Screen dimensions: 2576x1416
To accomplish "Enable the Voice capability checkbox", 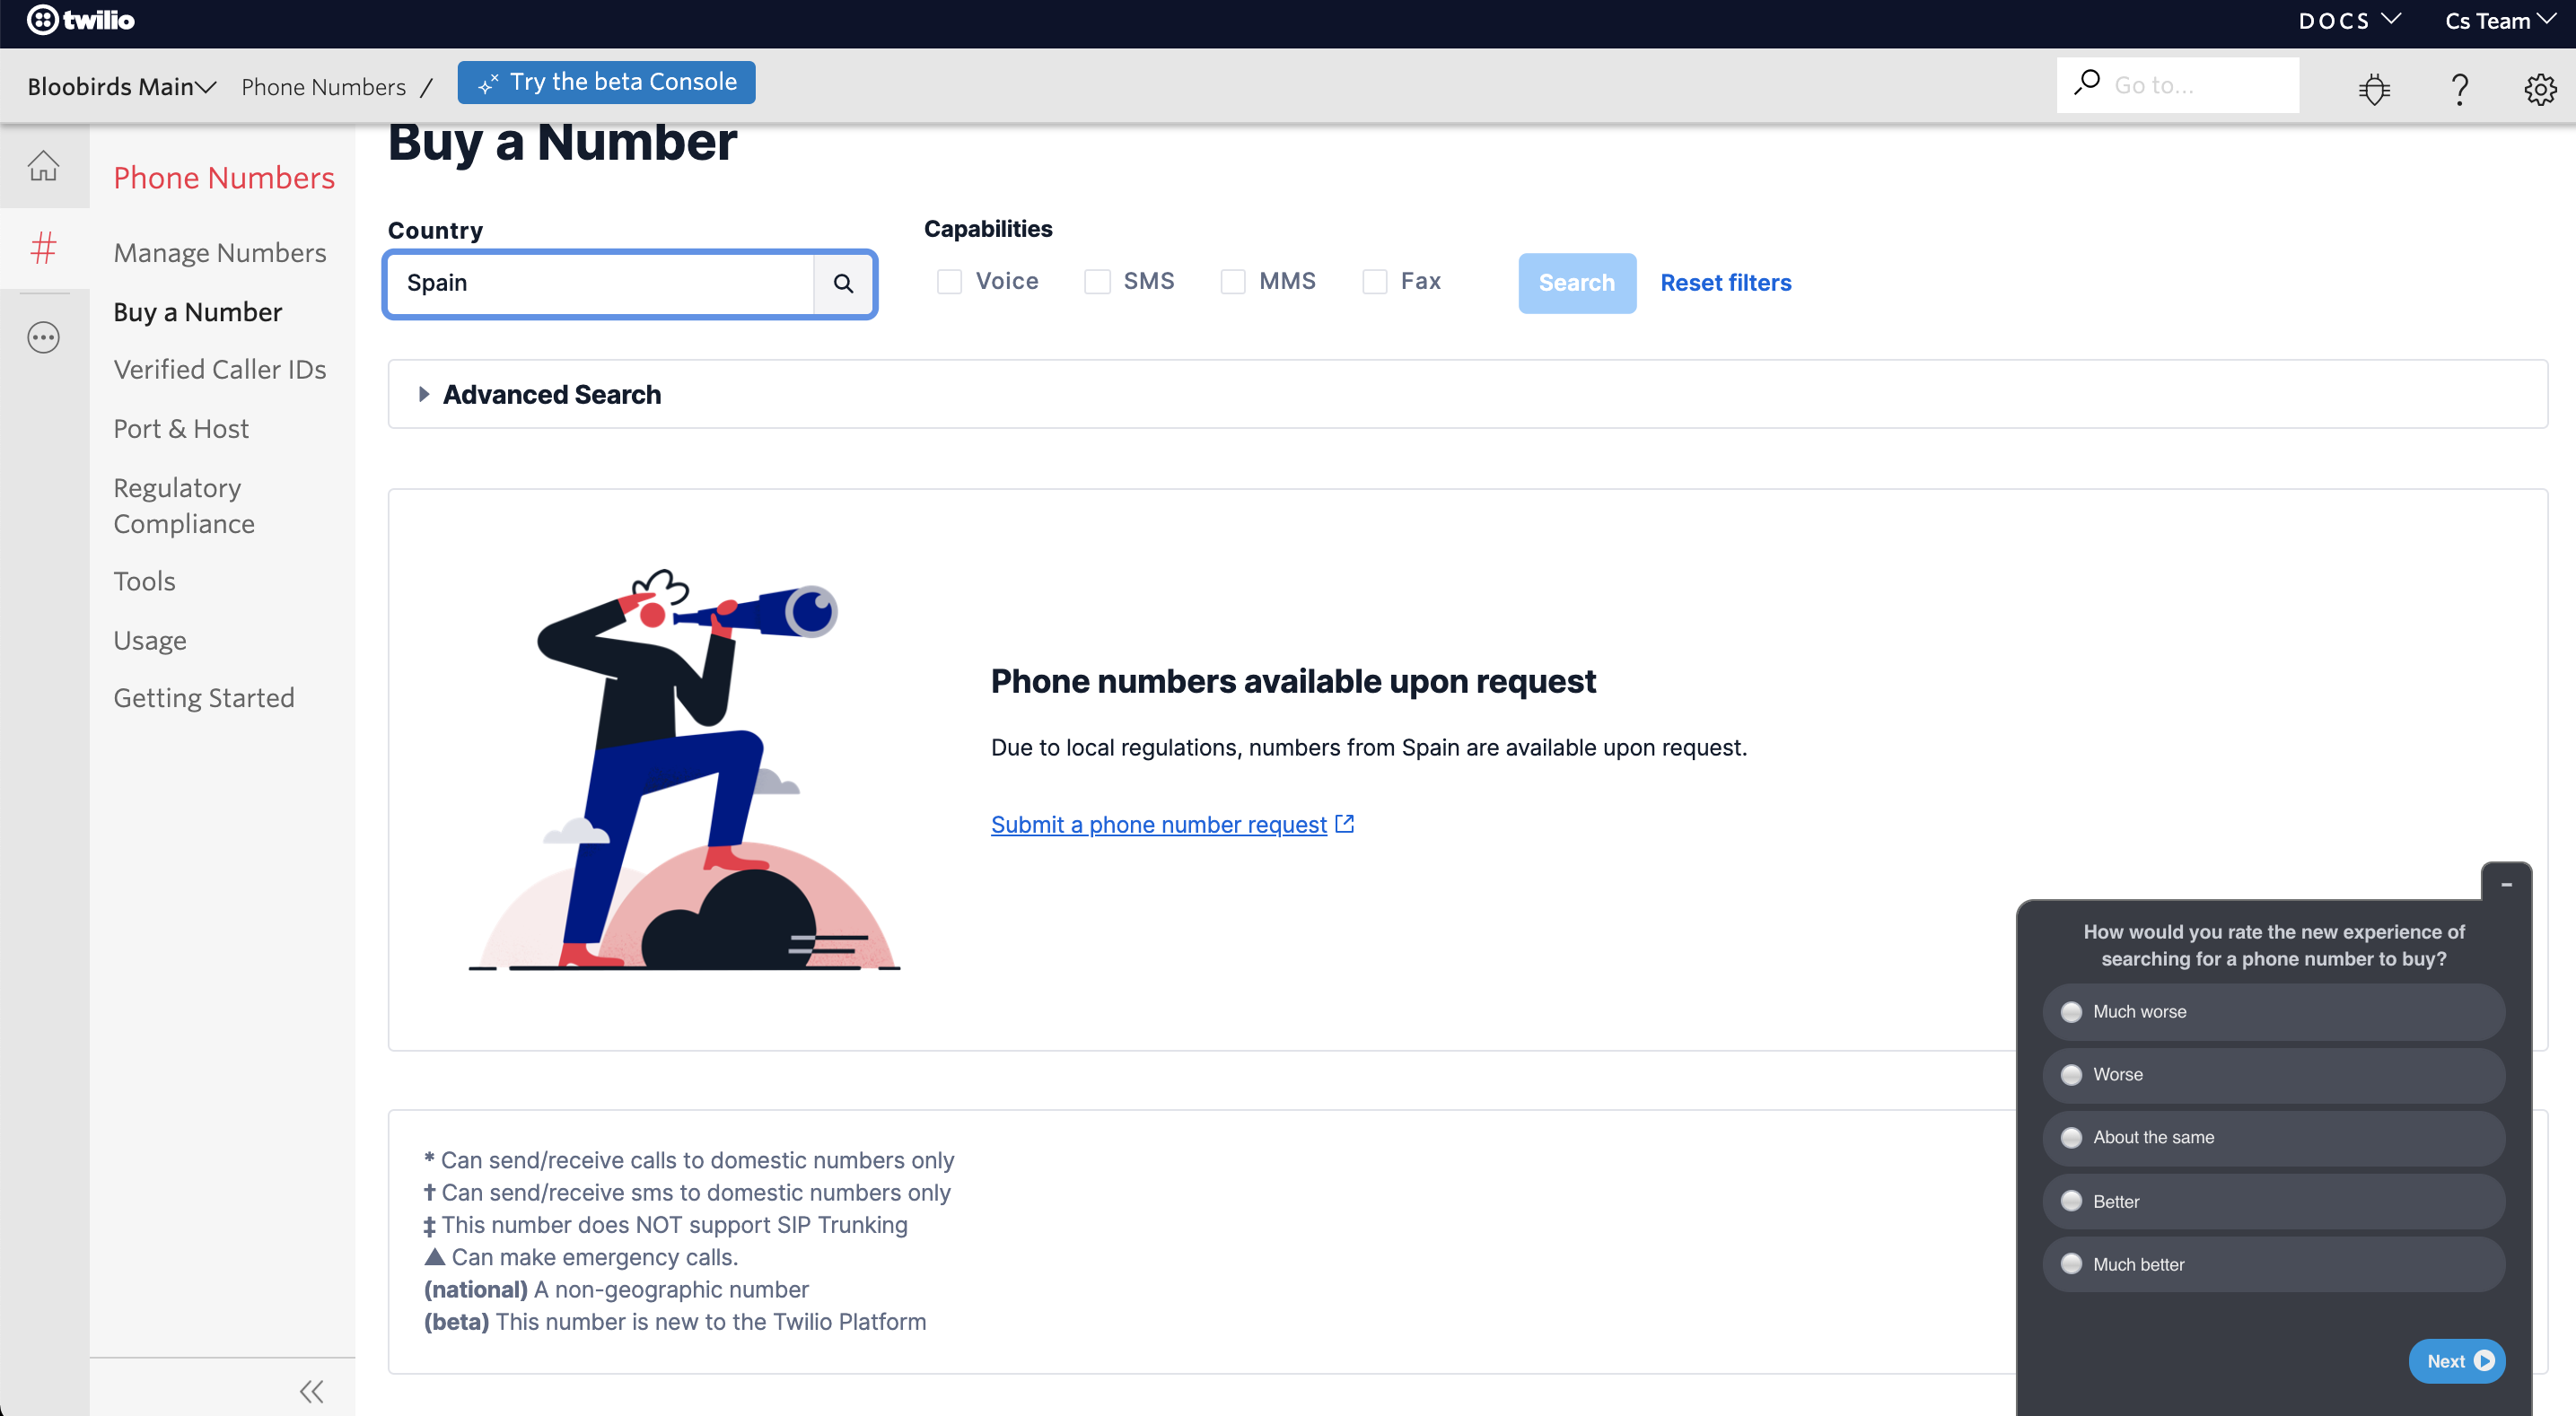I will pos(949,282).
